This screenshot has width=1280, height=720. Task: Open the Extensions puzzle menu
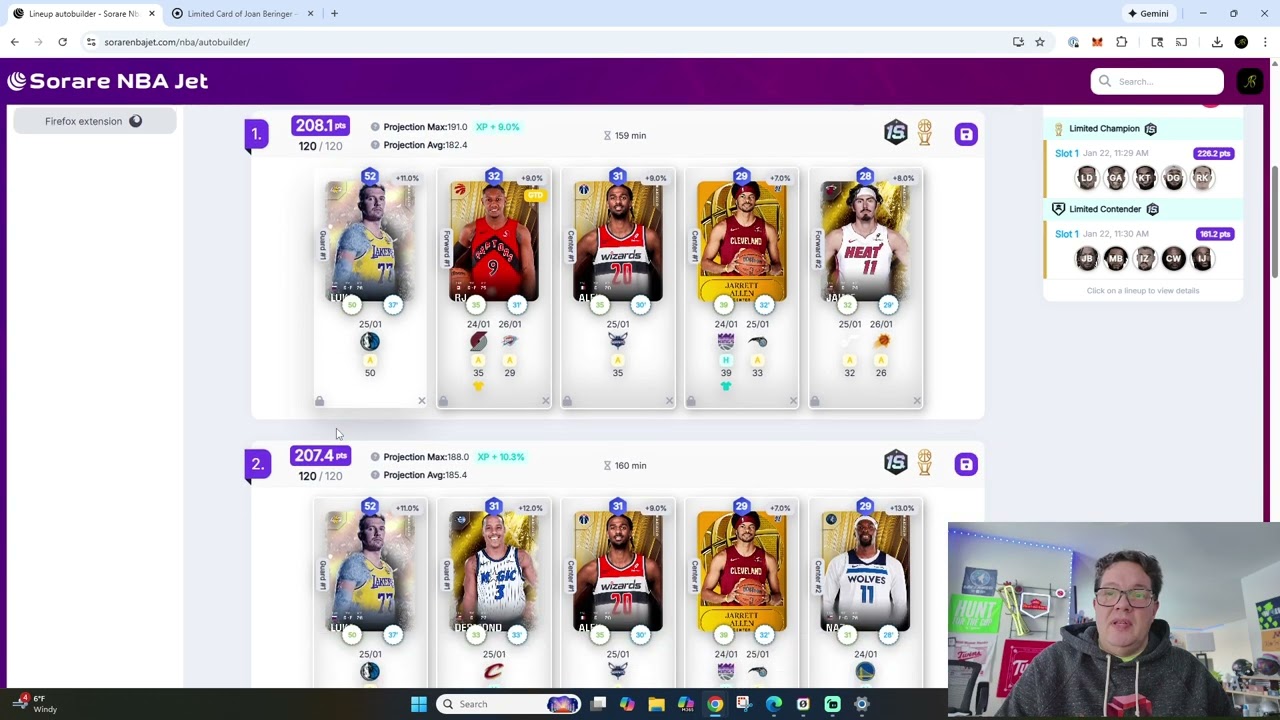pyautogui.click(x=1121, y=42)
